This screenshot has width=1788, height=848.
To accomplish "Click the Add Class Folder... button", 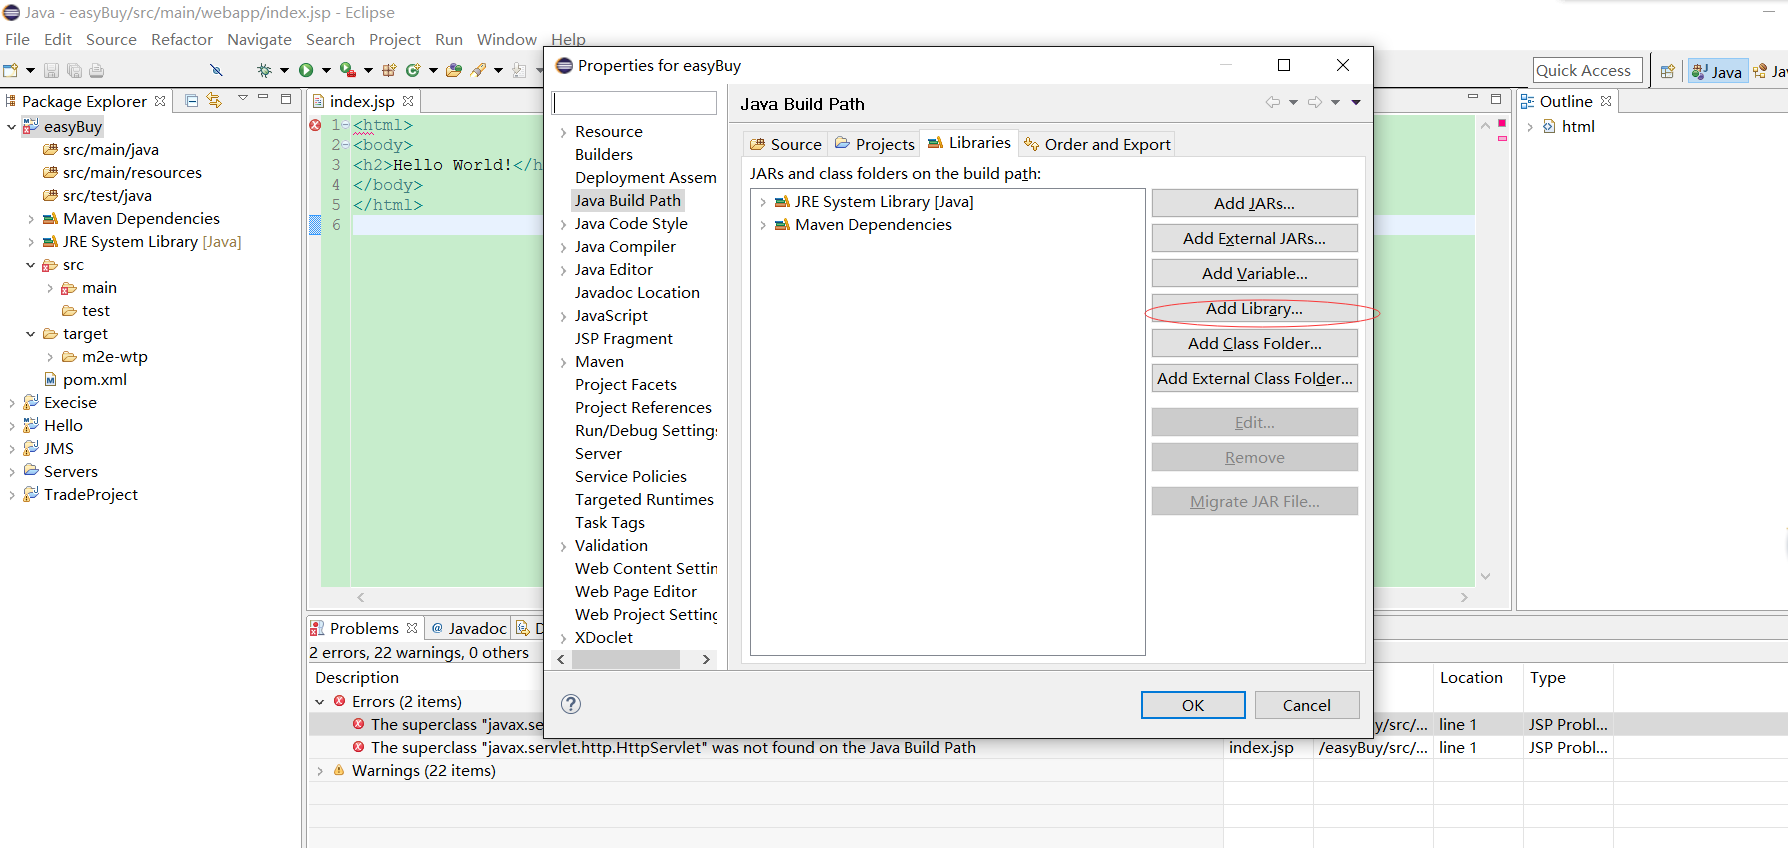I will 1254,343.
